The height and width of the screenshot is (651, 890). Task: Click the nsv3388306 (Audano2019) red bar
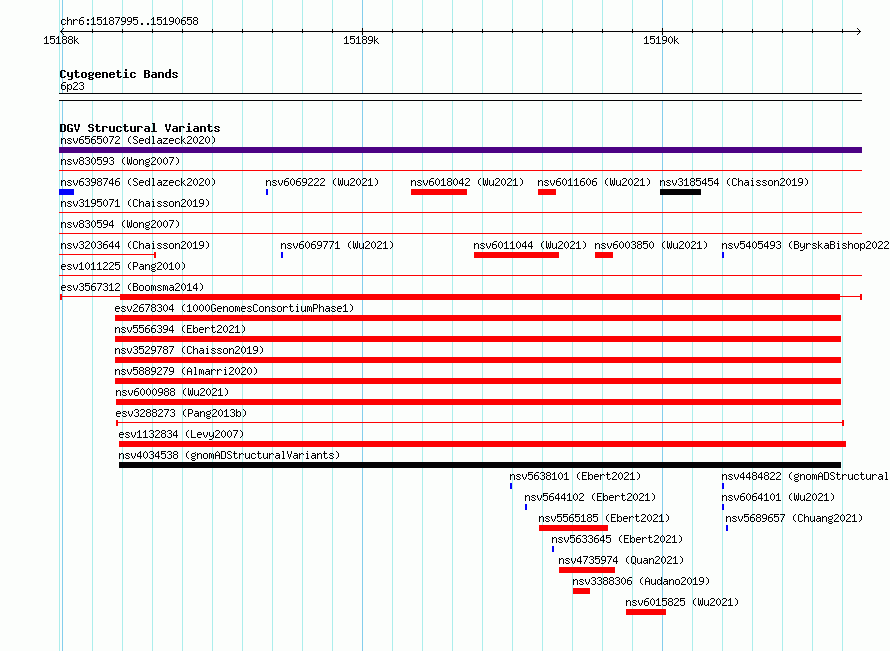(x=581, y=591)
